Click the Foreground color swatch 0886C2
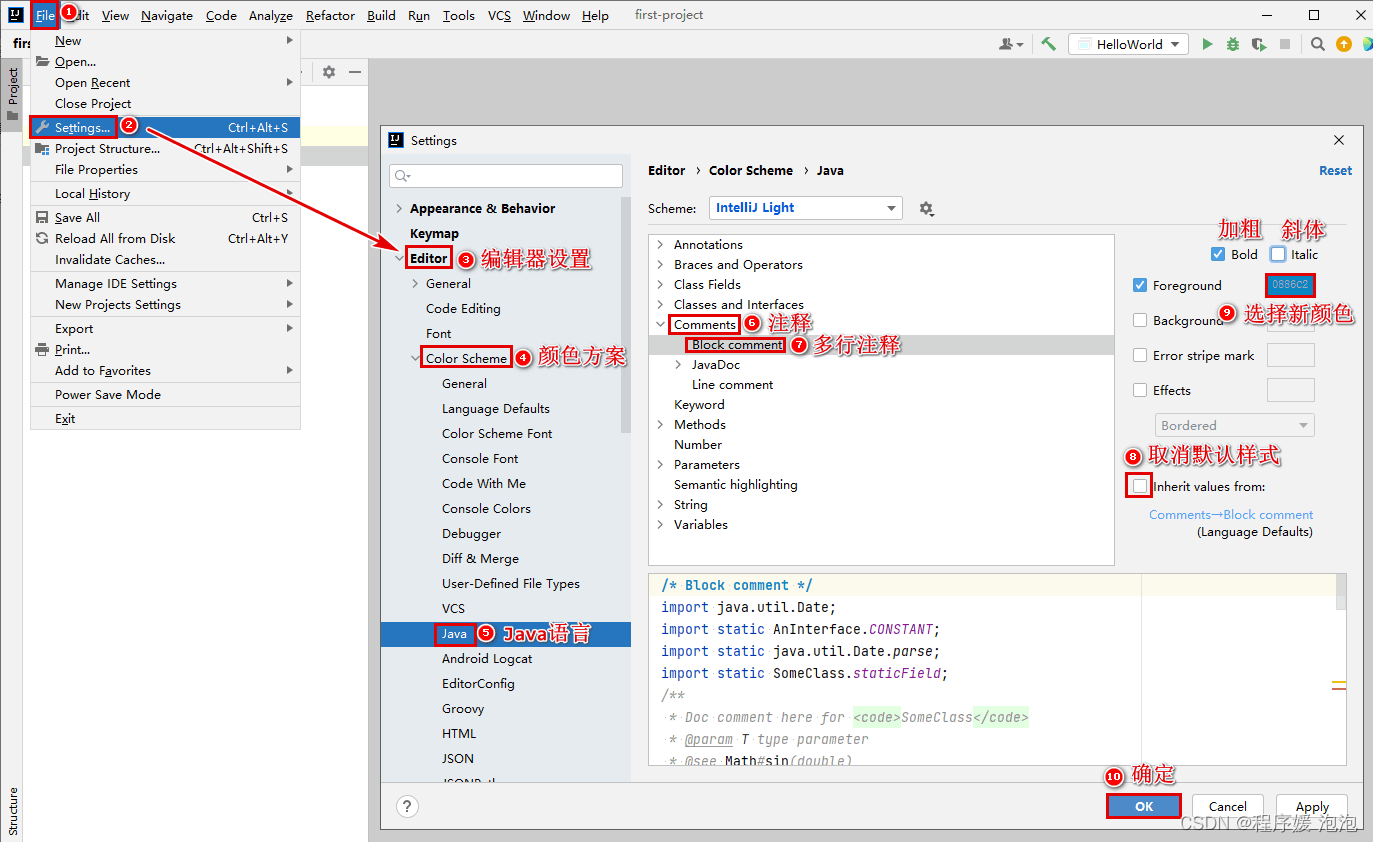Image resolution: width=1373 pixels, height=842 pixels. click(x=1290, y=285)
